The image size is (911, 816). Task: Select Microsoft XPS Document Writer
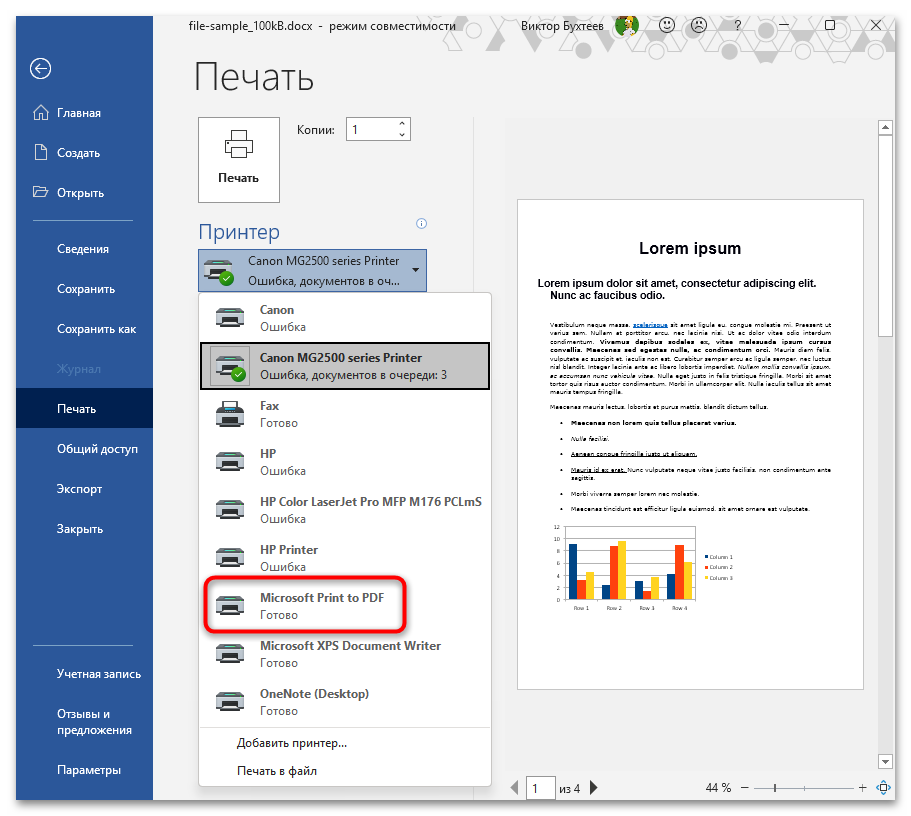click(x=345, y=653)
